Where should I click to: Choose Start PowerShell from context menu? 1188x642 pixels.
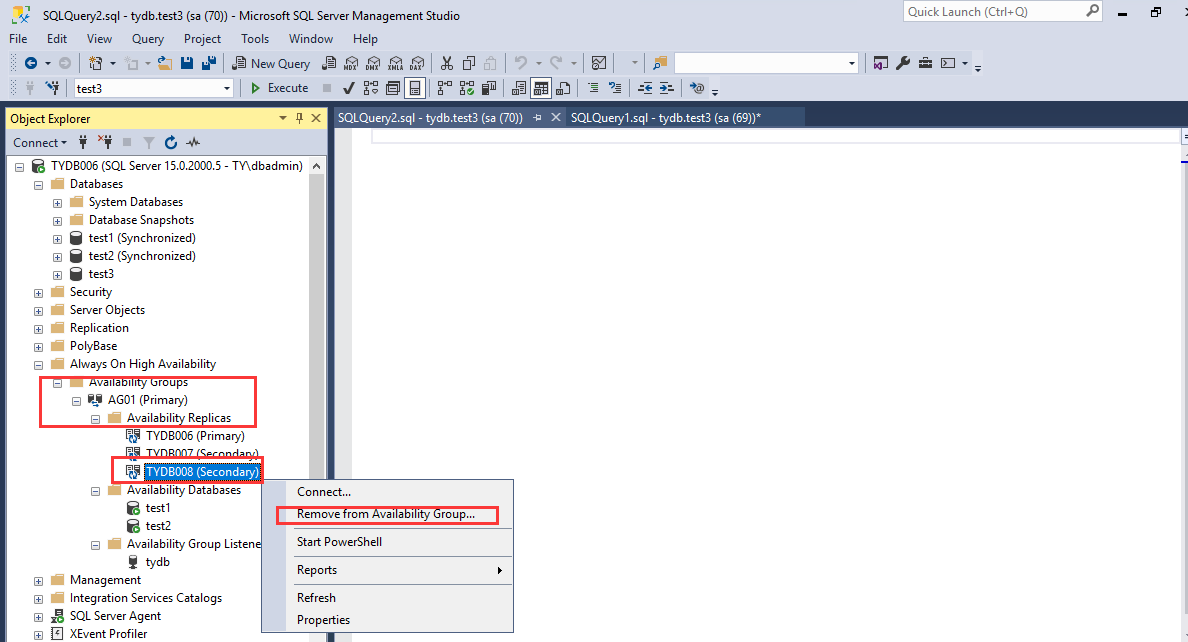pyautogui.click(x=339, y=542)
